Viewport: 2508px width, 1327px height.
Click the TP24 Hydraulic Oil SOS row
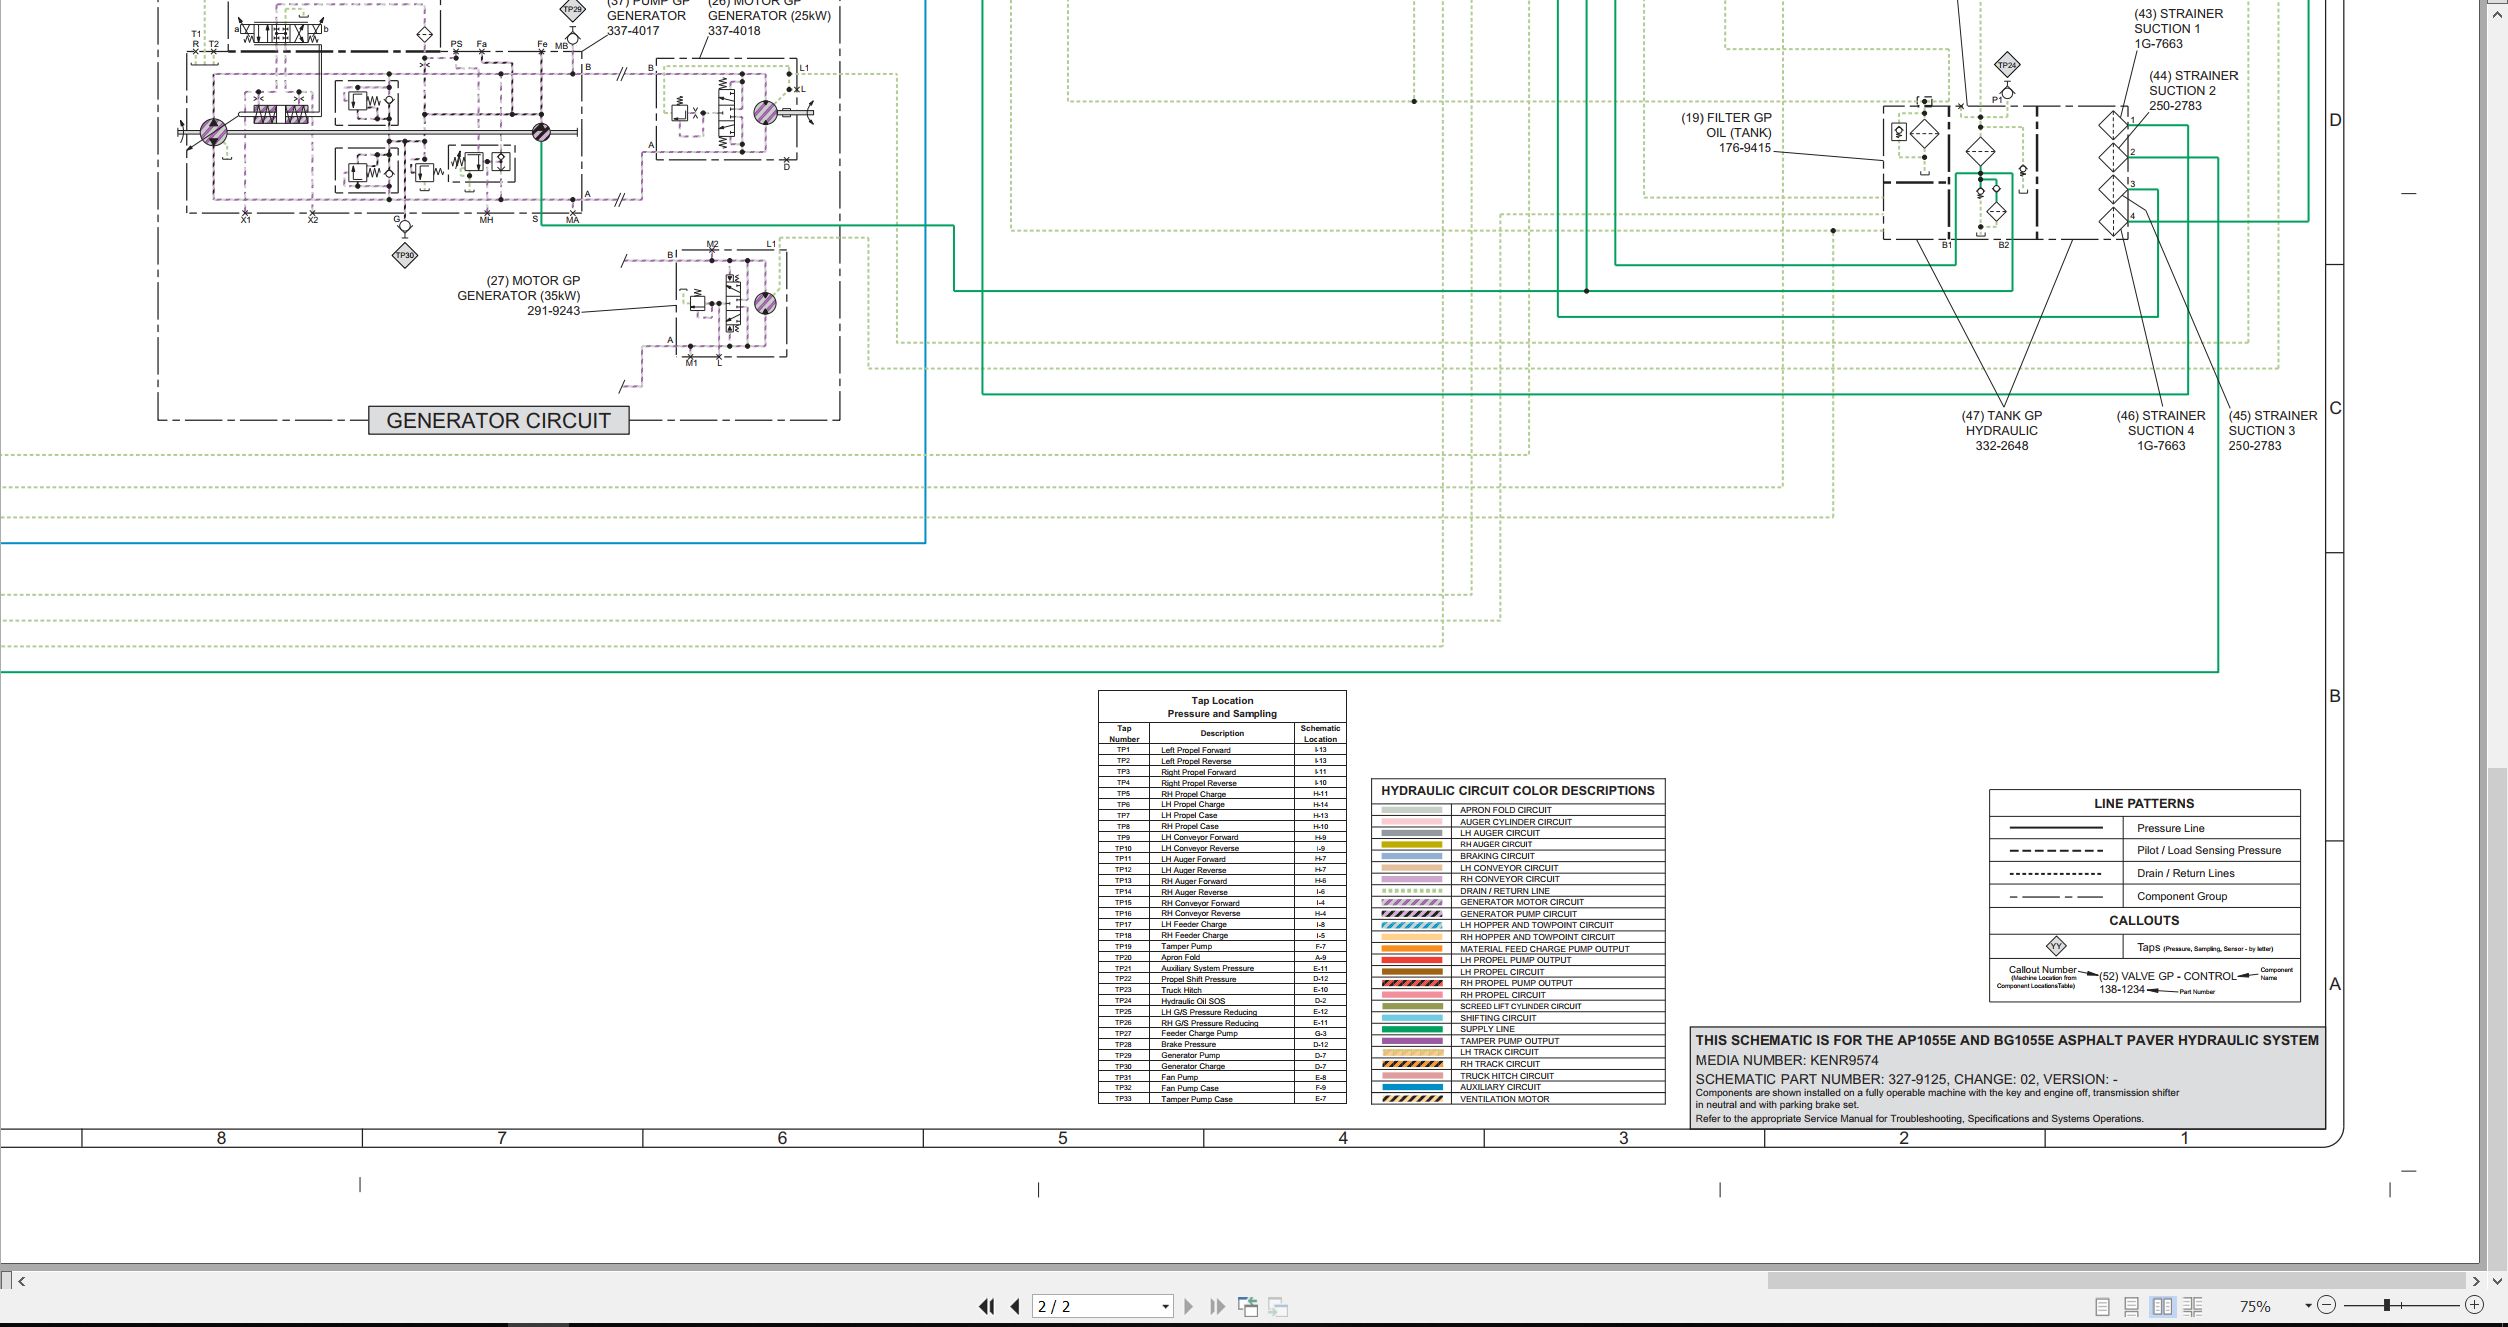(x=1222, y=1001)
